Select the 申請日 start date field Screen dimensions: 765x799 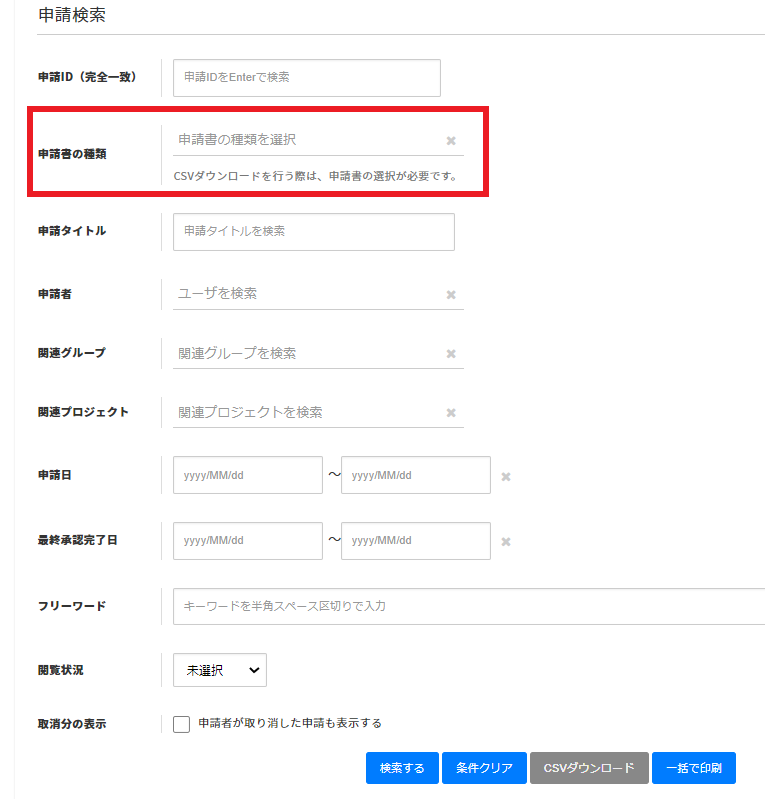click(247, 476)
